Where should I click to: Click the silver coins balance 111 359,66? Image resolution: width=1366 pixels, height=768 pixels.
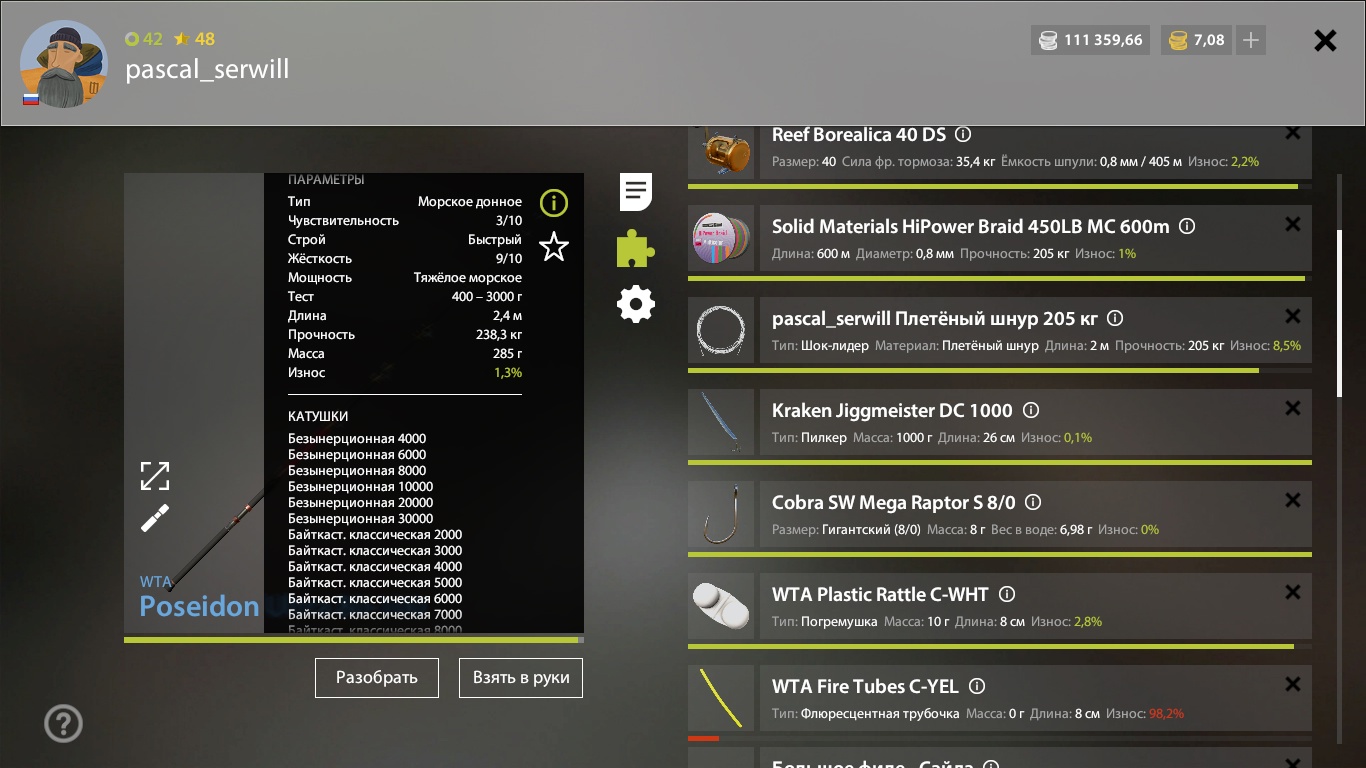[1090, 40]
